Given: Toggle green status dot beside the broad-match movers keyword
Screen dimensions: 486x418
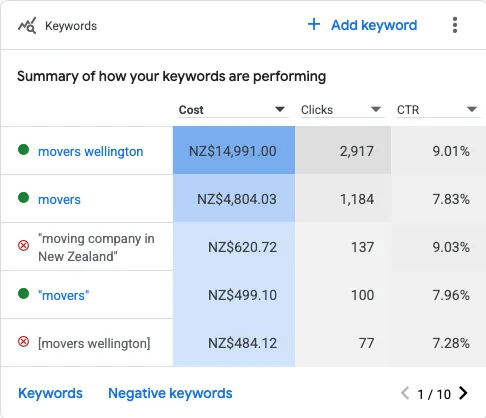Looking at the screenshot, I should coord(23,198).
